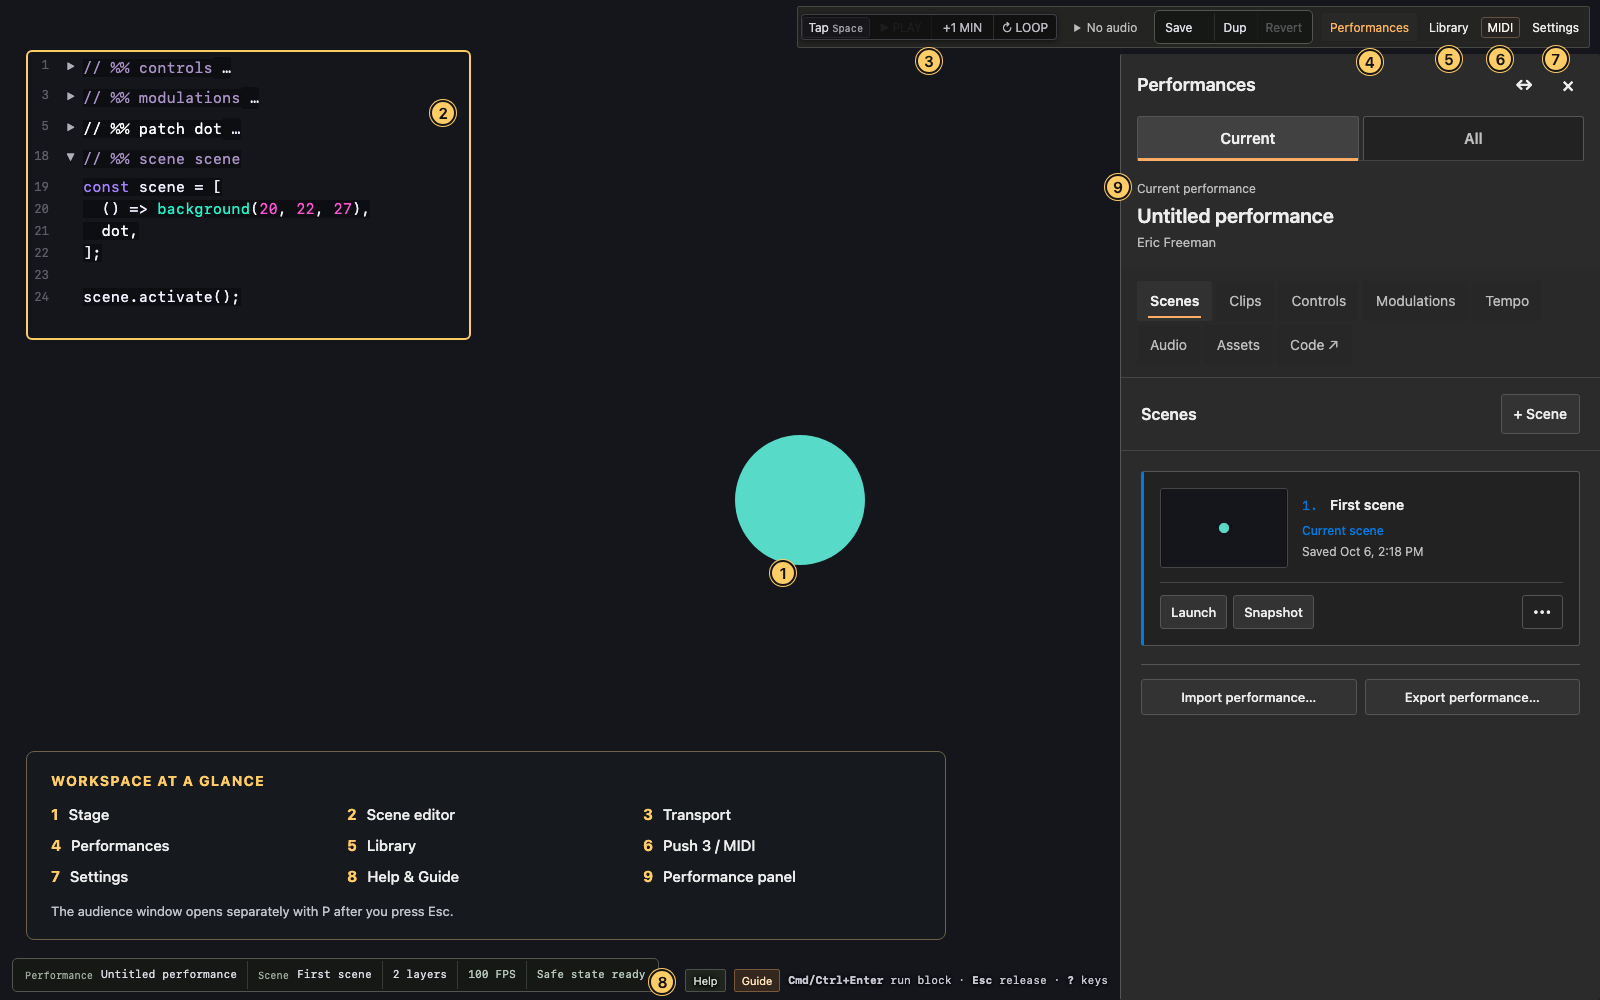Select the Tempo tab
Screen dimensions: 1600x1000
1507,301
